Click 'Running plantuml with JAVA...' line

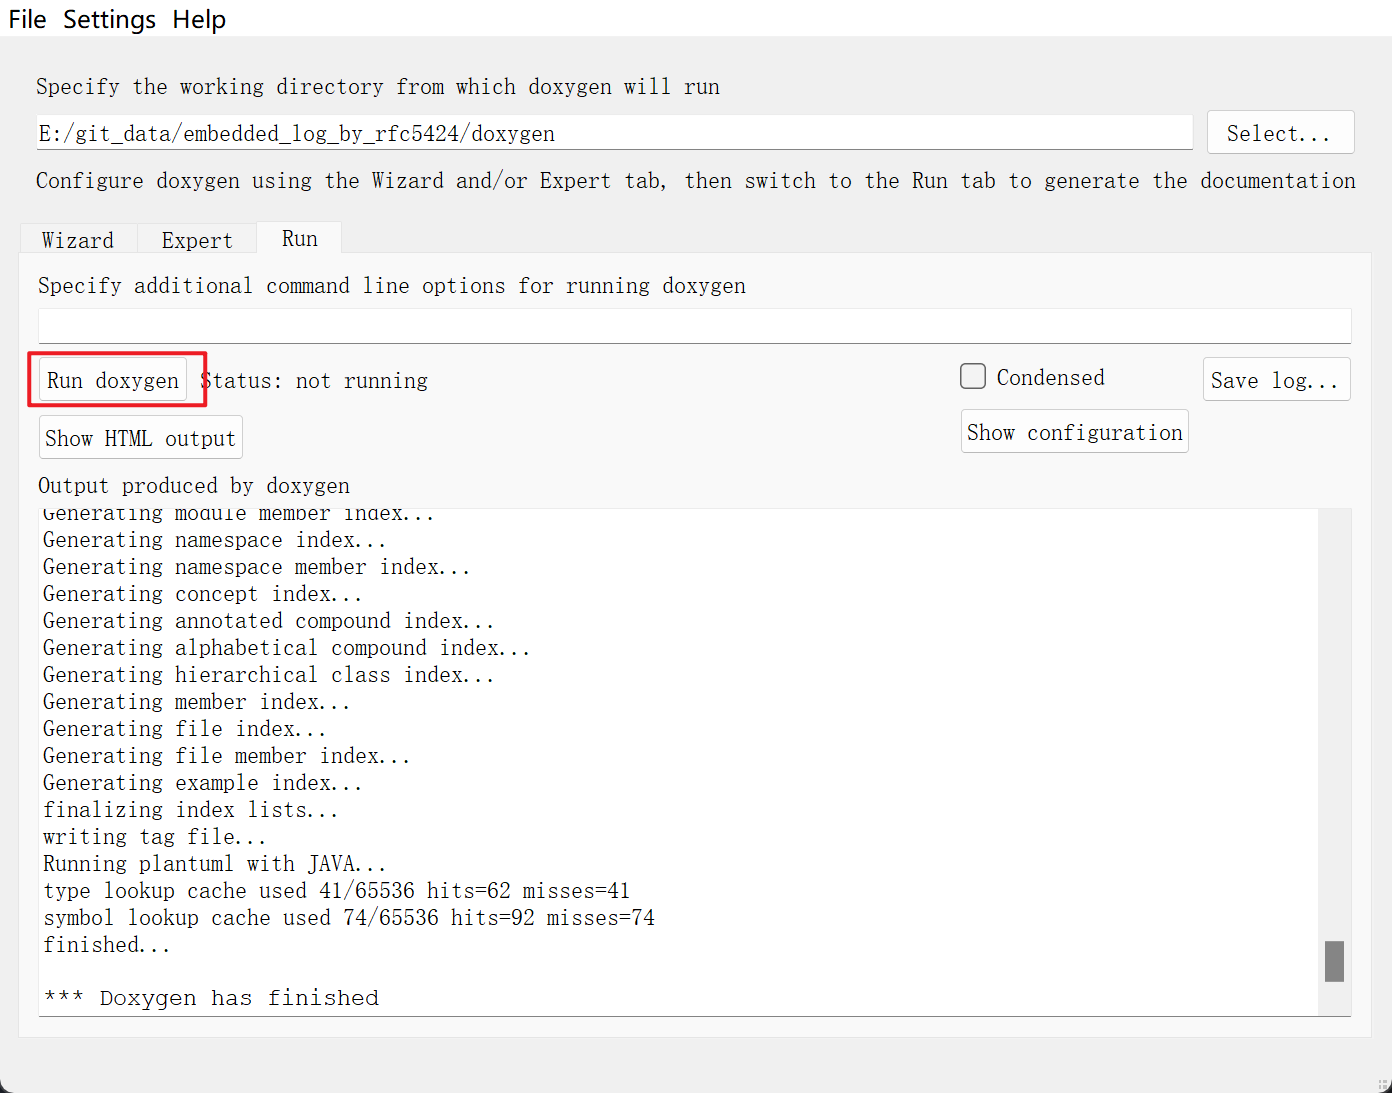tap(214, 864)
